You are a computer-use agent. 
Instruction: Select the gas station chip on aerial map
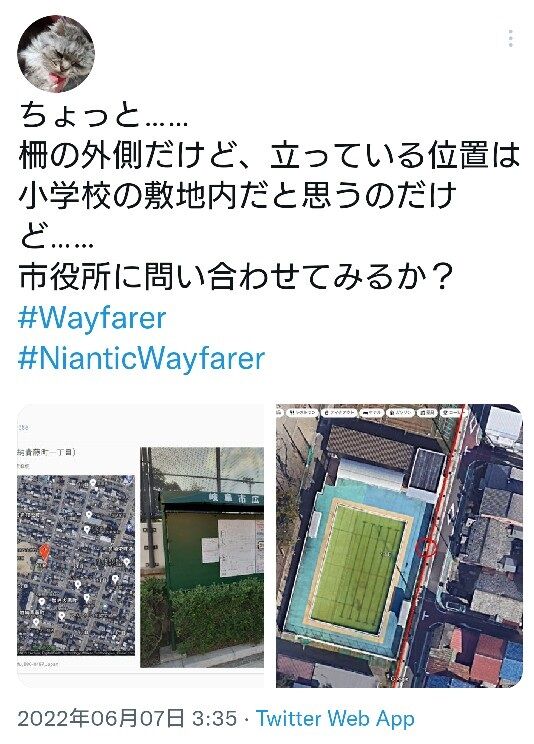tap(401, 412)
